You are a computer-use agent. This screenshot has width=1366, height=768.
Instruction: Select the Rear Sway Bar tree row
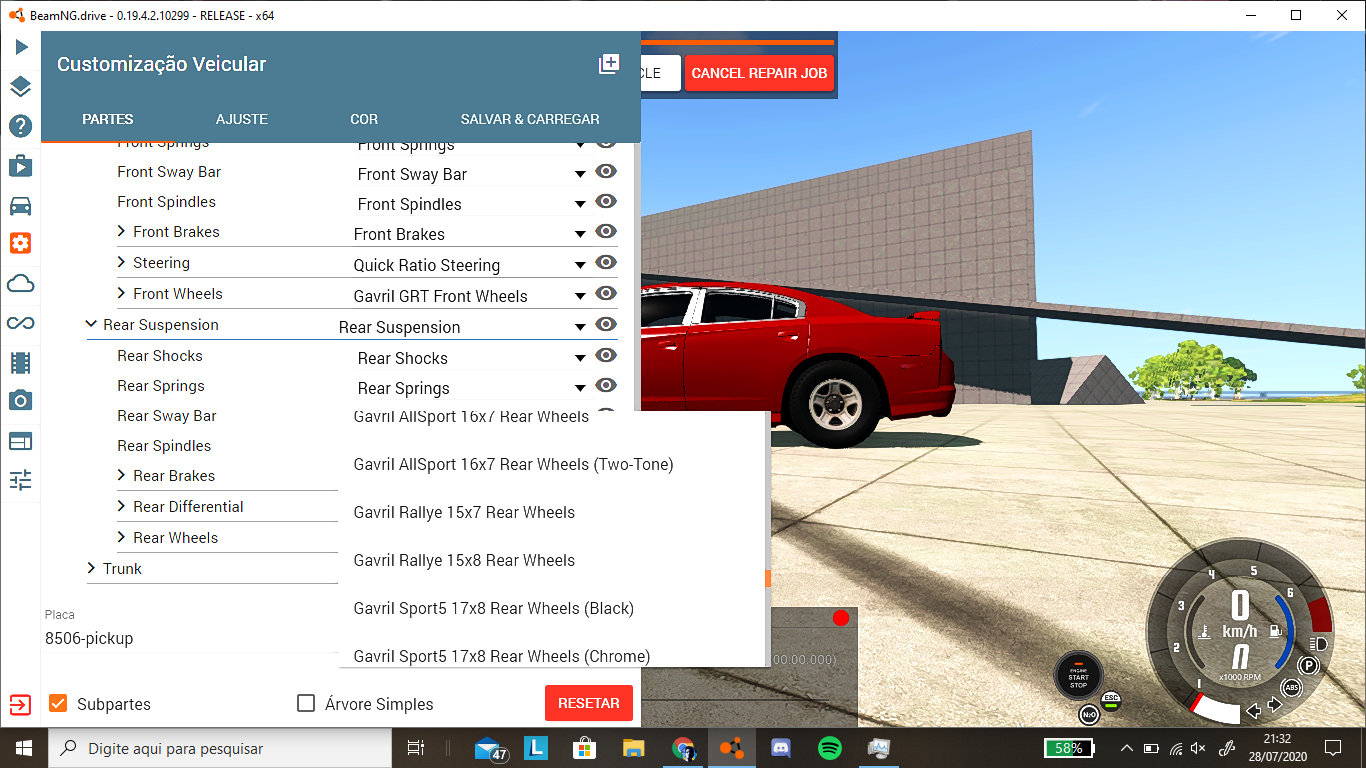pos(166,416)
